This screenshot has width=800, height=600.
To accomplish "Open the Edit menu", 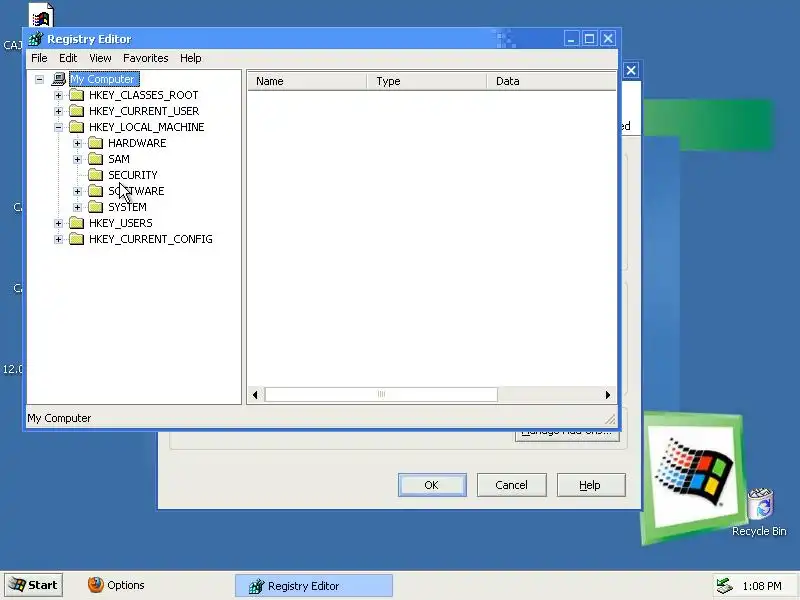I will (68, 58).
